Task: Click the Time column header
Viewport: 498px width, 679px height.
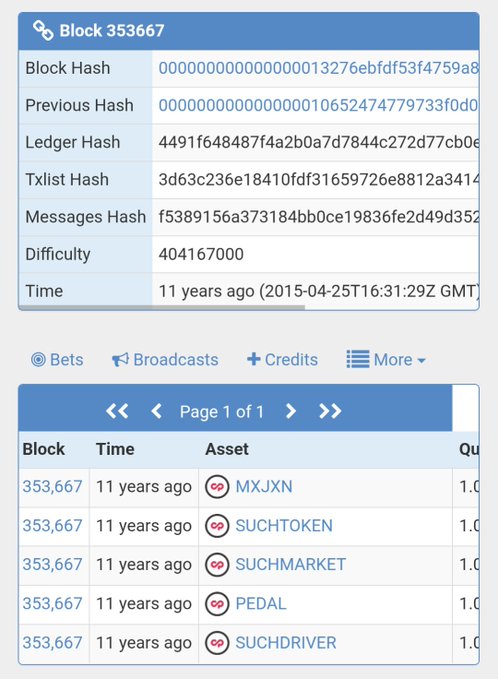Action: click(115, 449)
